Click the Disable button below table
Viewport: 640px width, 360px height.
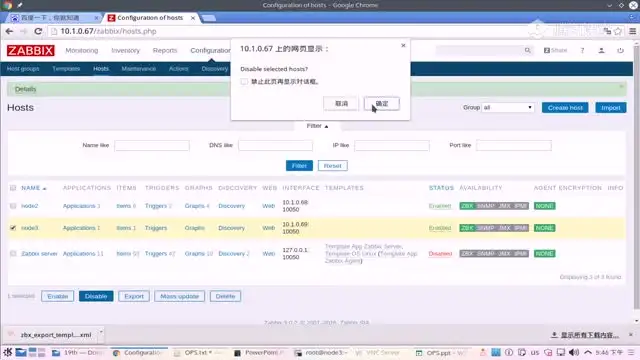pos(96,296)
